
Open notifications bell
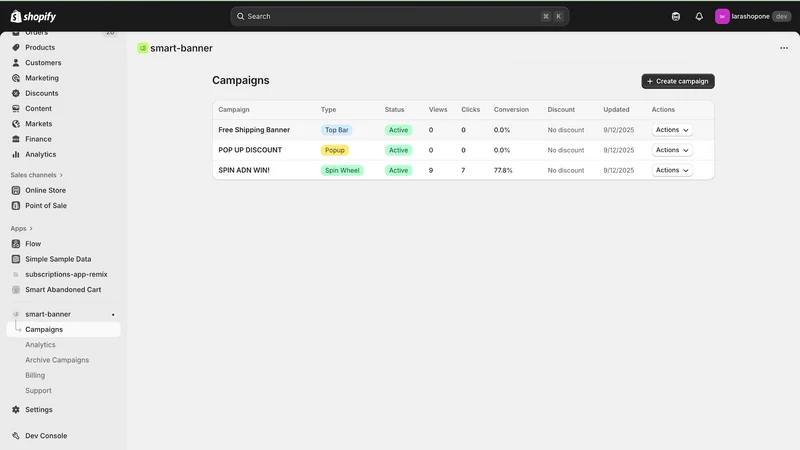click(699, 16)
